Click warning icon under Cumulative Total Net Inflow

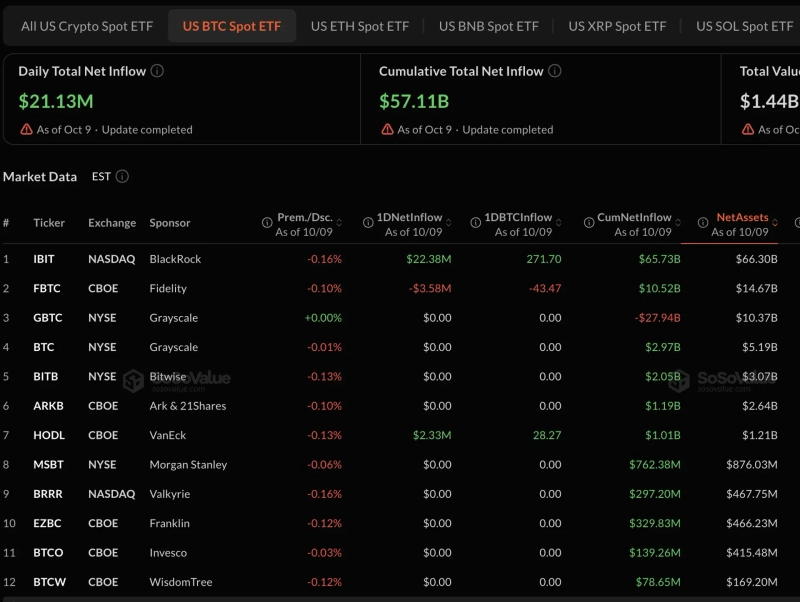point(387,130)
